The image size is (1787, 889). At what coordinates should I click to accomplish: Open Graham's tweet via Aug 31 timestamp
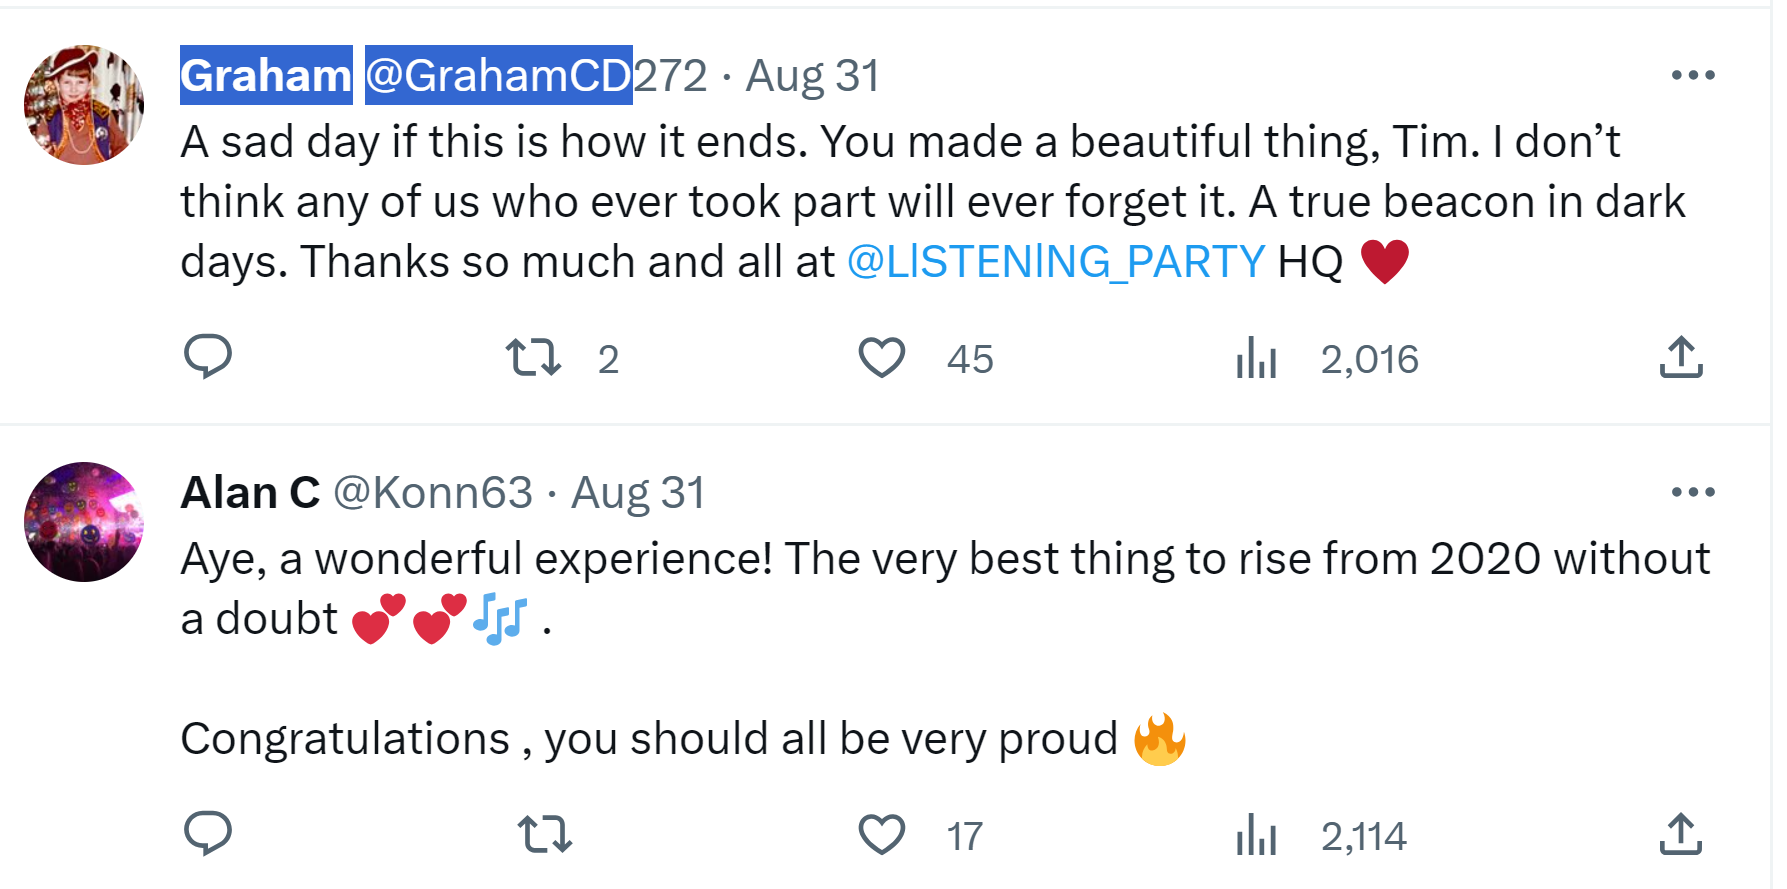pos(812,76)
